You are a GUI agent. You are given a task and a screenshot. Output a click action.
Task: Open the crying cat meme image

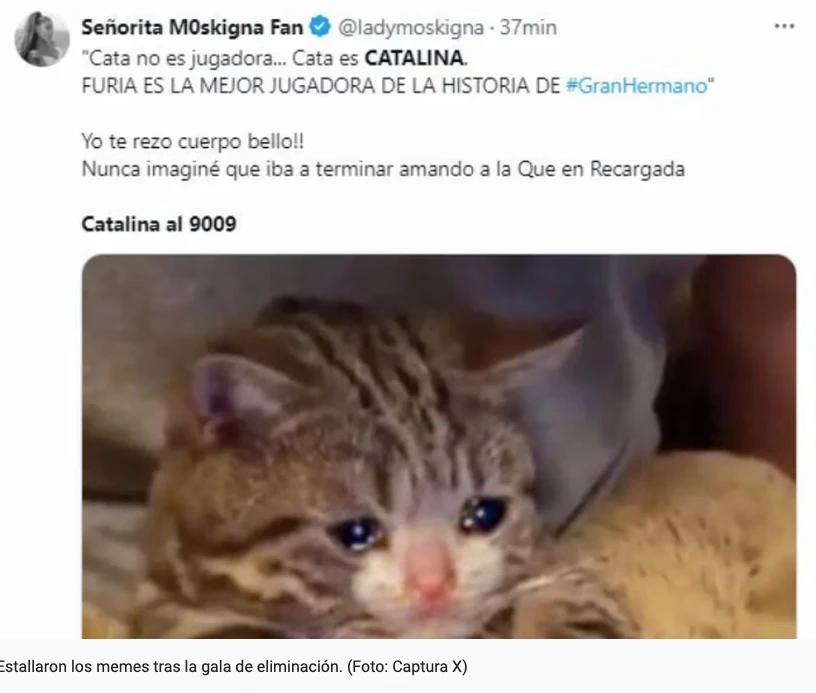pos(439,446)
